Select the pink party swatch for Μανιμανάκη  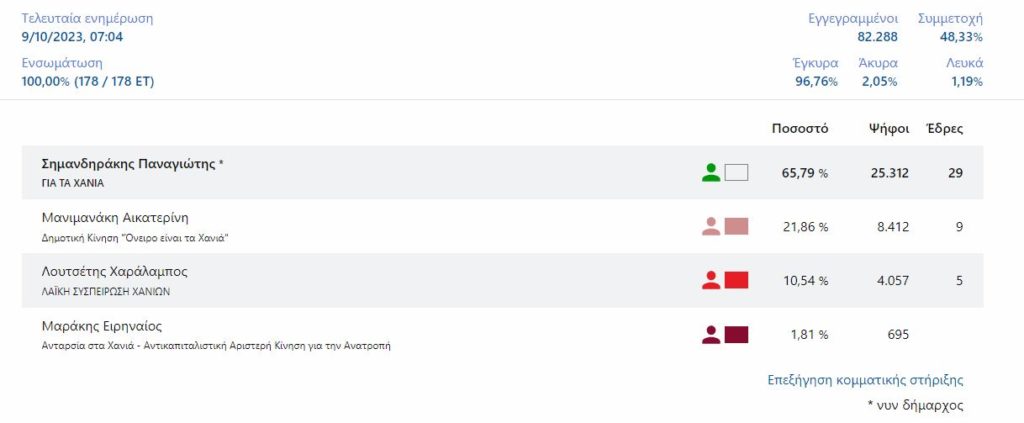point(737,227)
